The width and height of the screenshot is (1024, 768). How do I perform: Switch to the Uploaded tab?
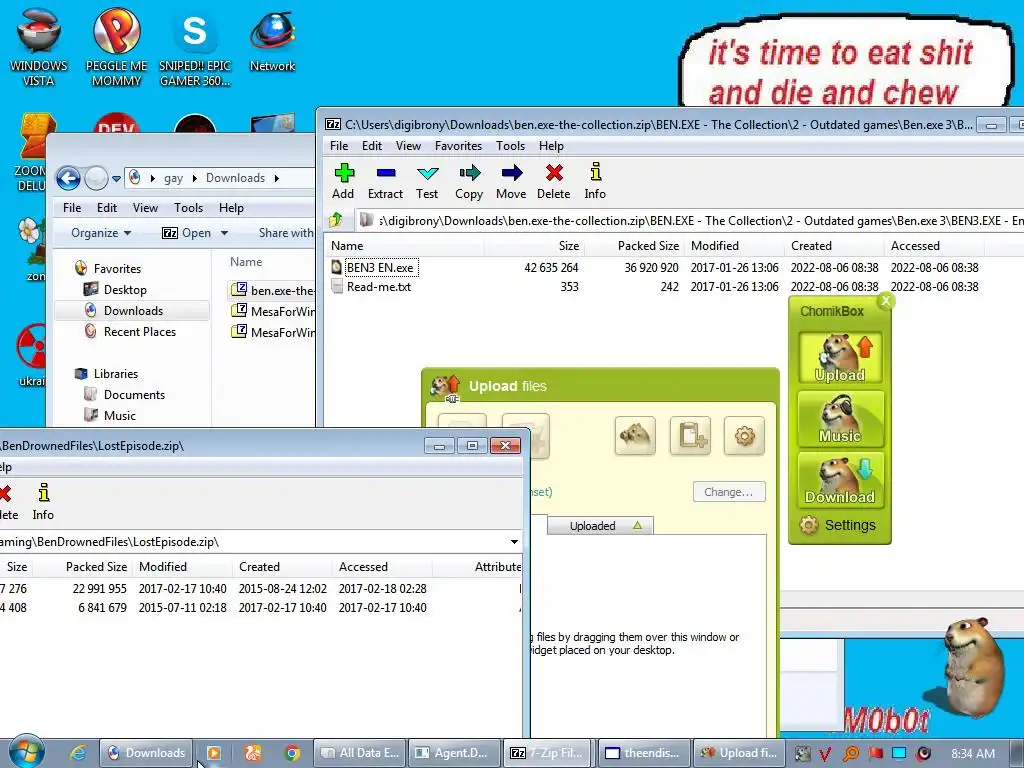tap(600, 526)
